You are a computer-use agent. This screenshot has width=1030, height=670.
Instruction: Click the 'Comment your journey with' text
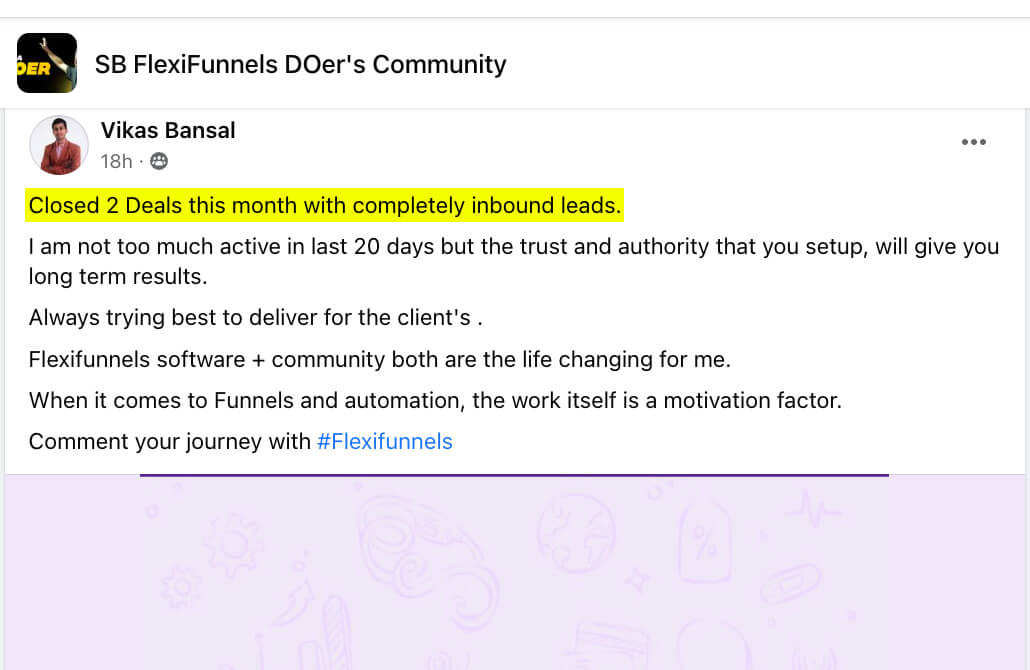tap(170, 441)
